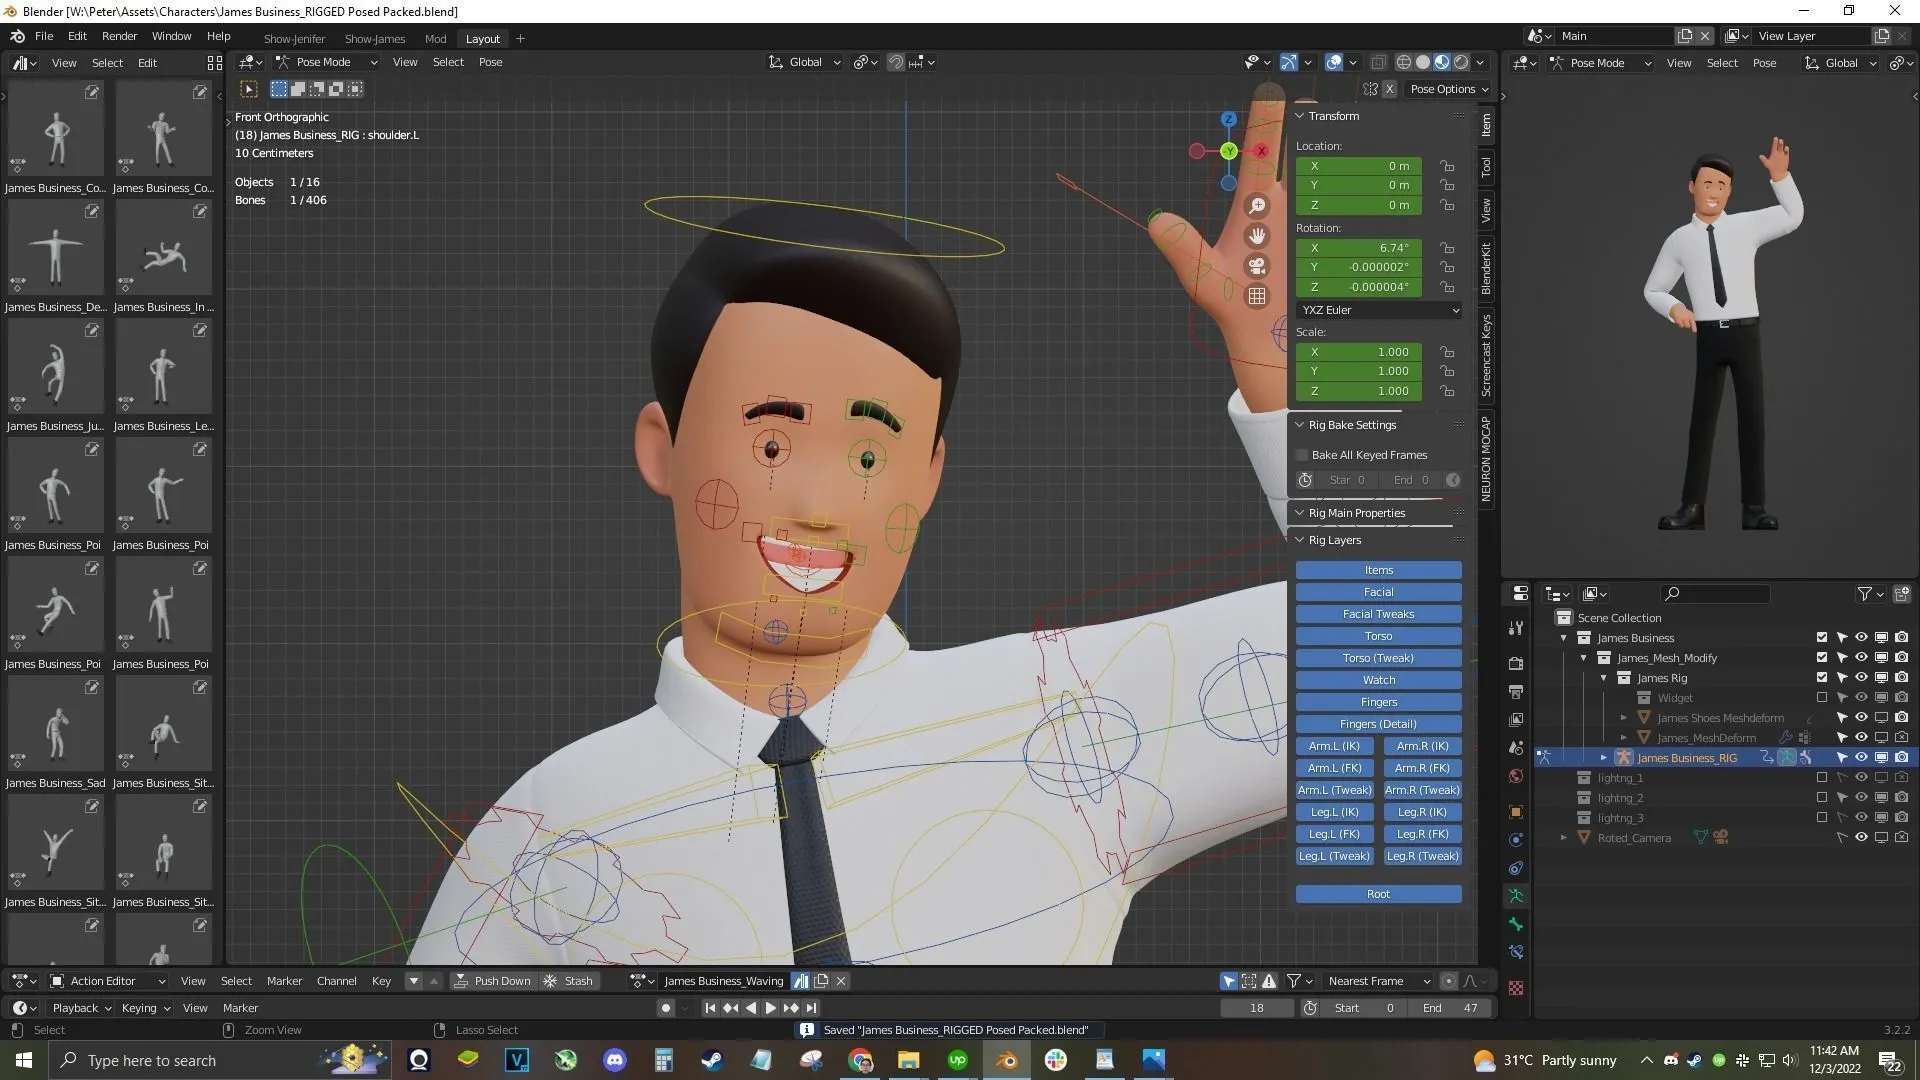The width and height of the screenshot is (1920, 1080).
Task: Open the World Properties globe icon
Action: (x=1516, y=775)
